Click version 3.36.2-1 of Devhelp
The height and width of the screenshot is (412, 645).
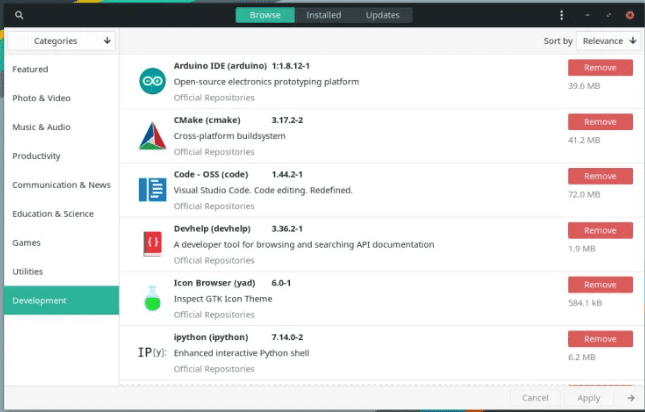click(x=287, y=229)
